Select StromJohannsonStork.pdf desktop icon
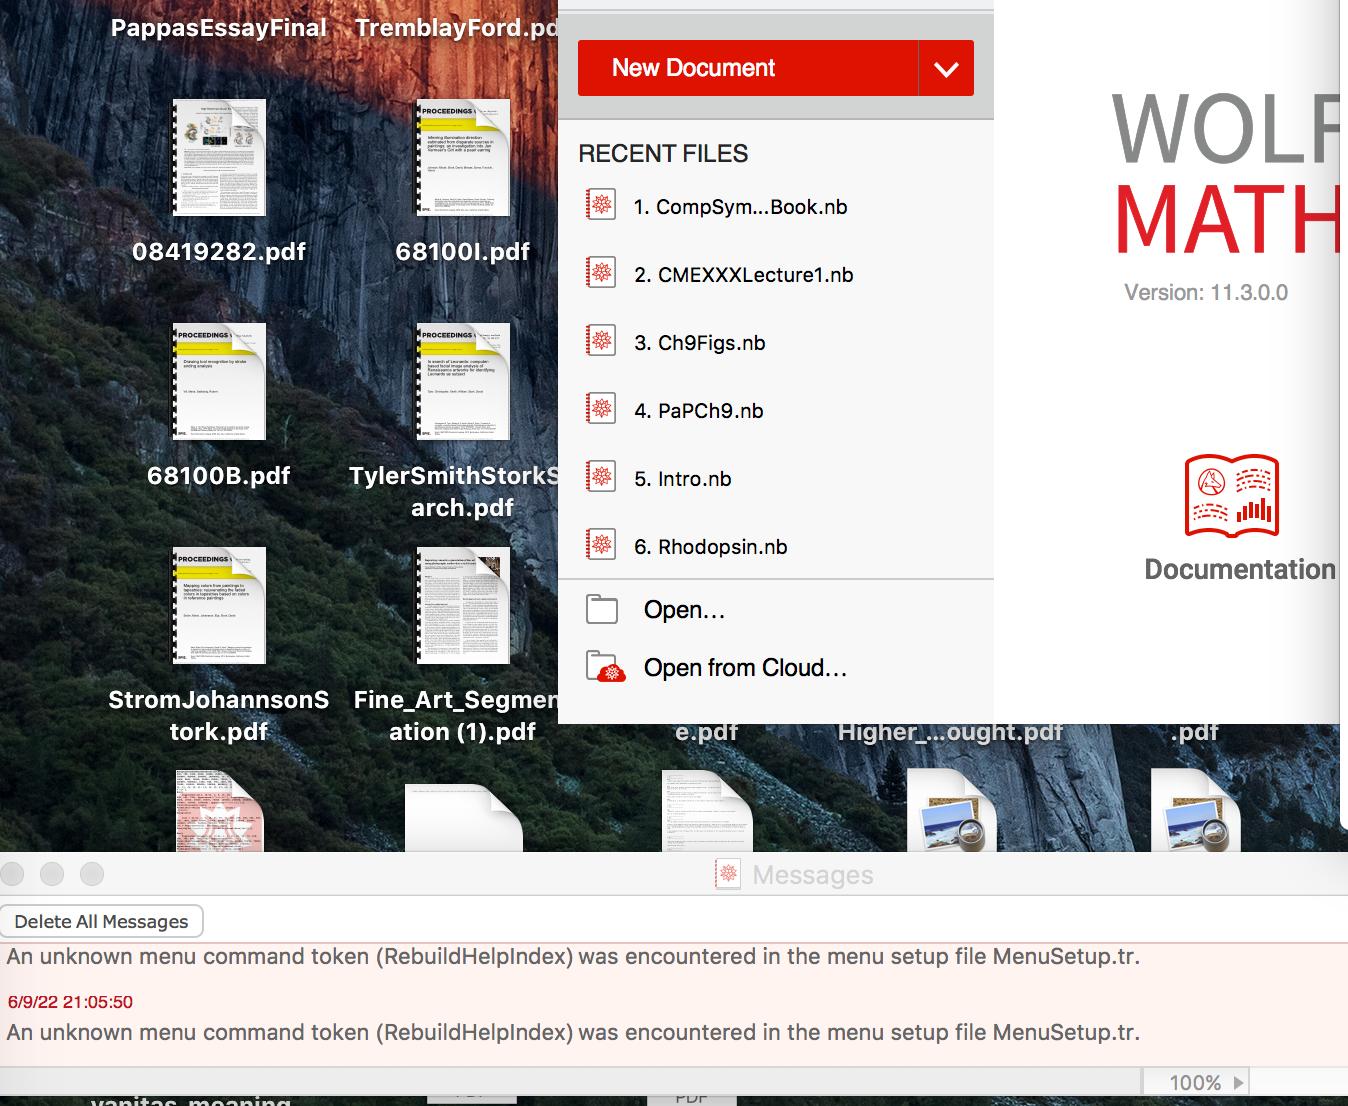 [x=219, y=605]
